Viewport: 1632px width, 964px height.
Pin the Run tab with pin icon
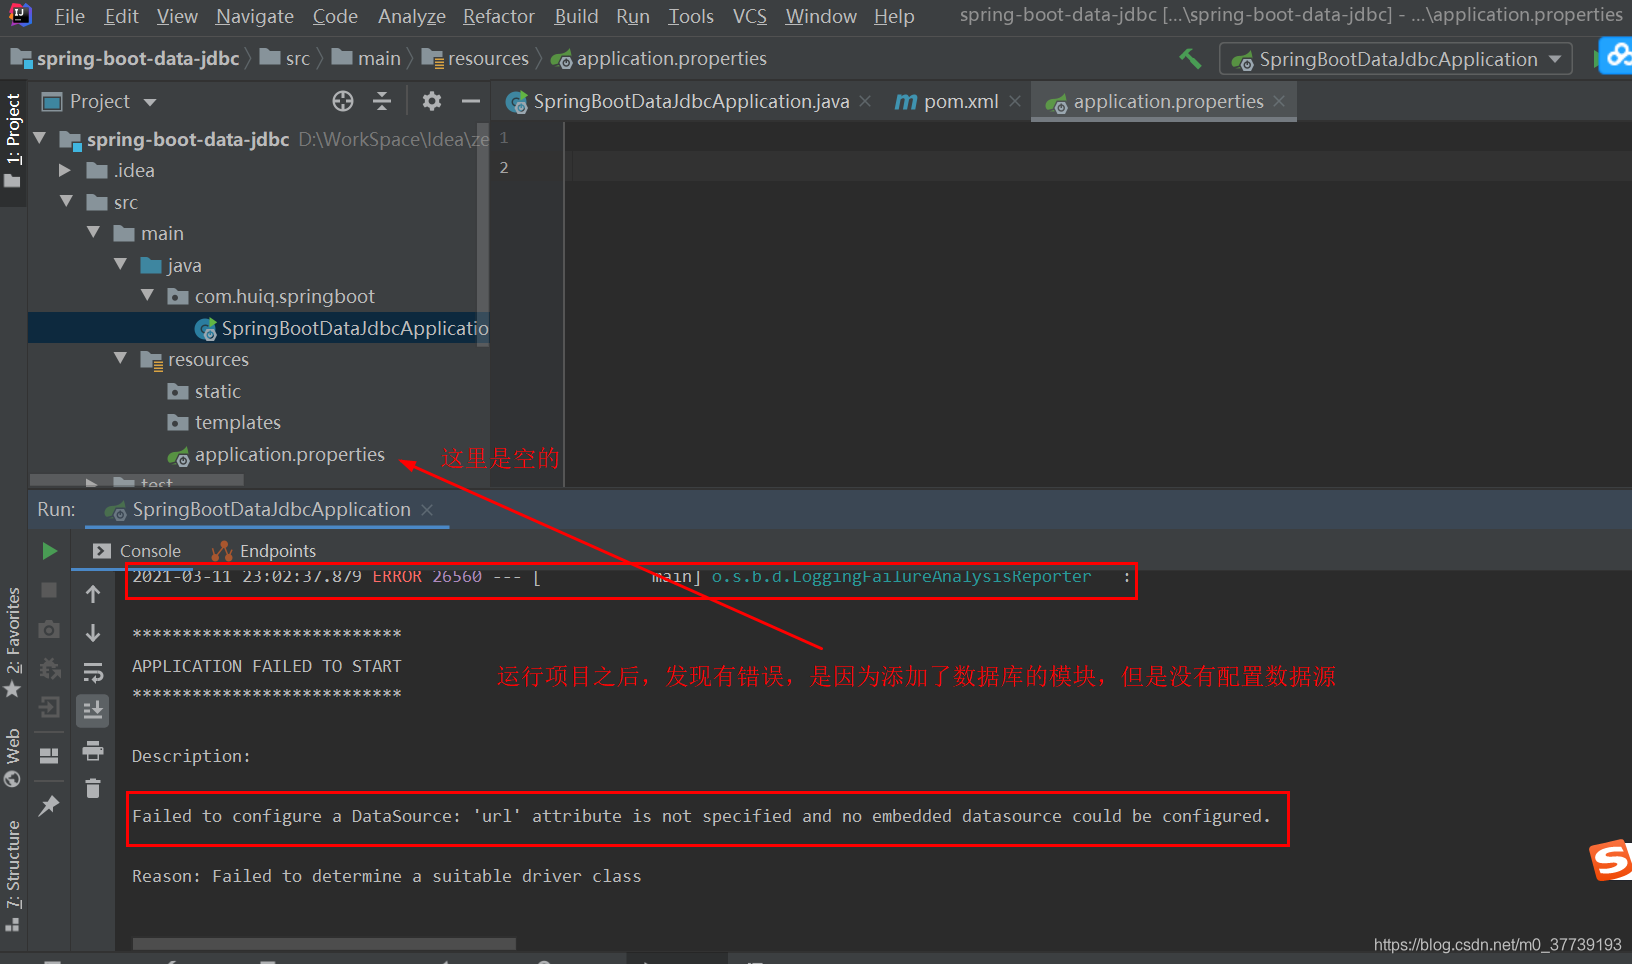(x=49, y=806)
